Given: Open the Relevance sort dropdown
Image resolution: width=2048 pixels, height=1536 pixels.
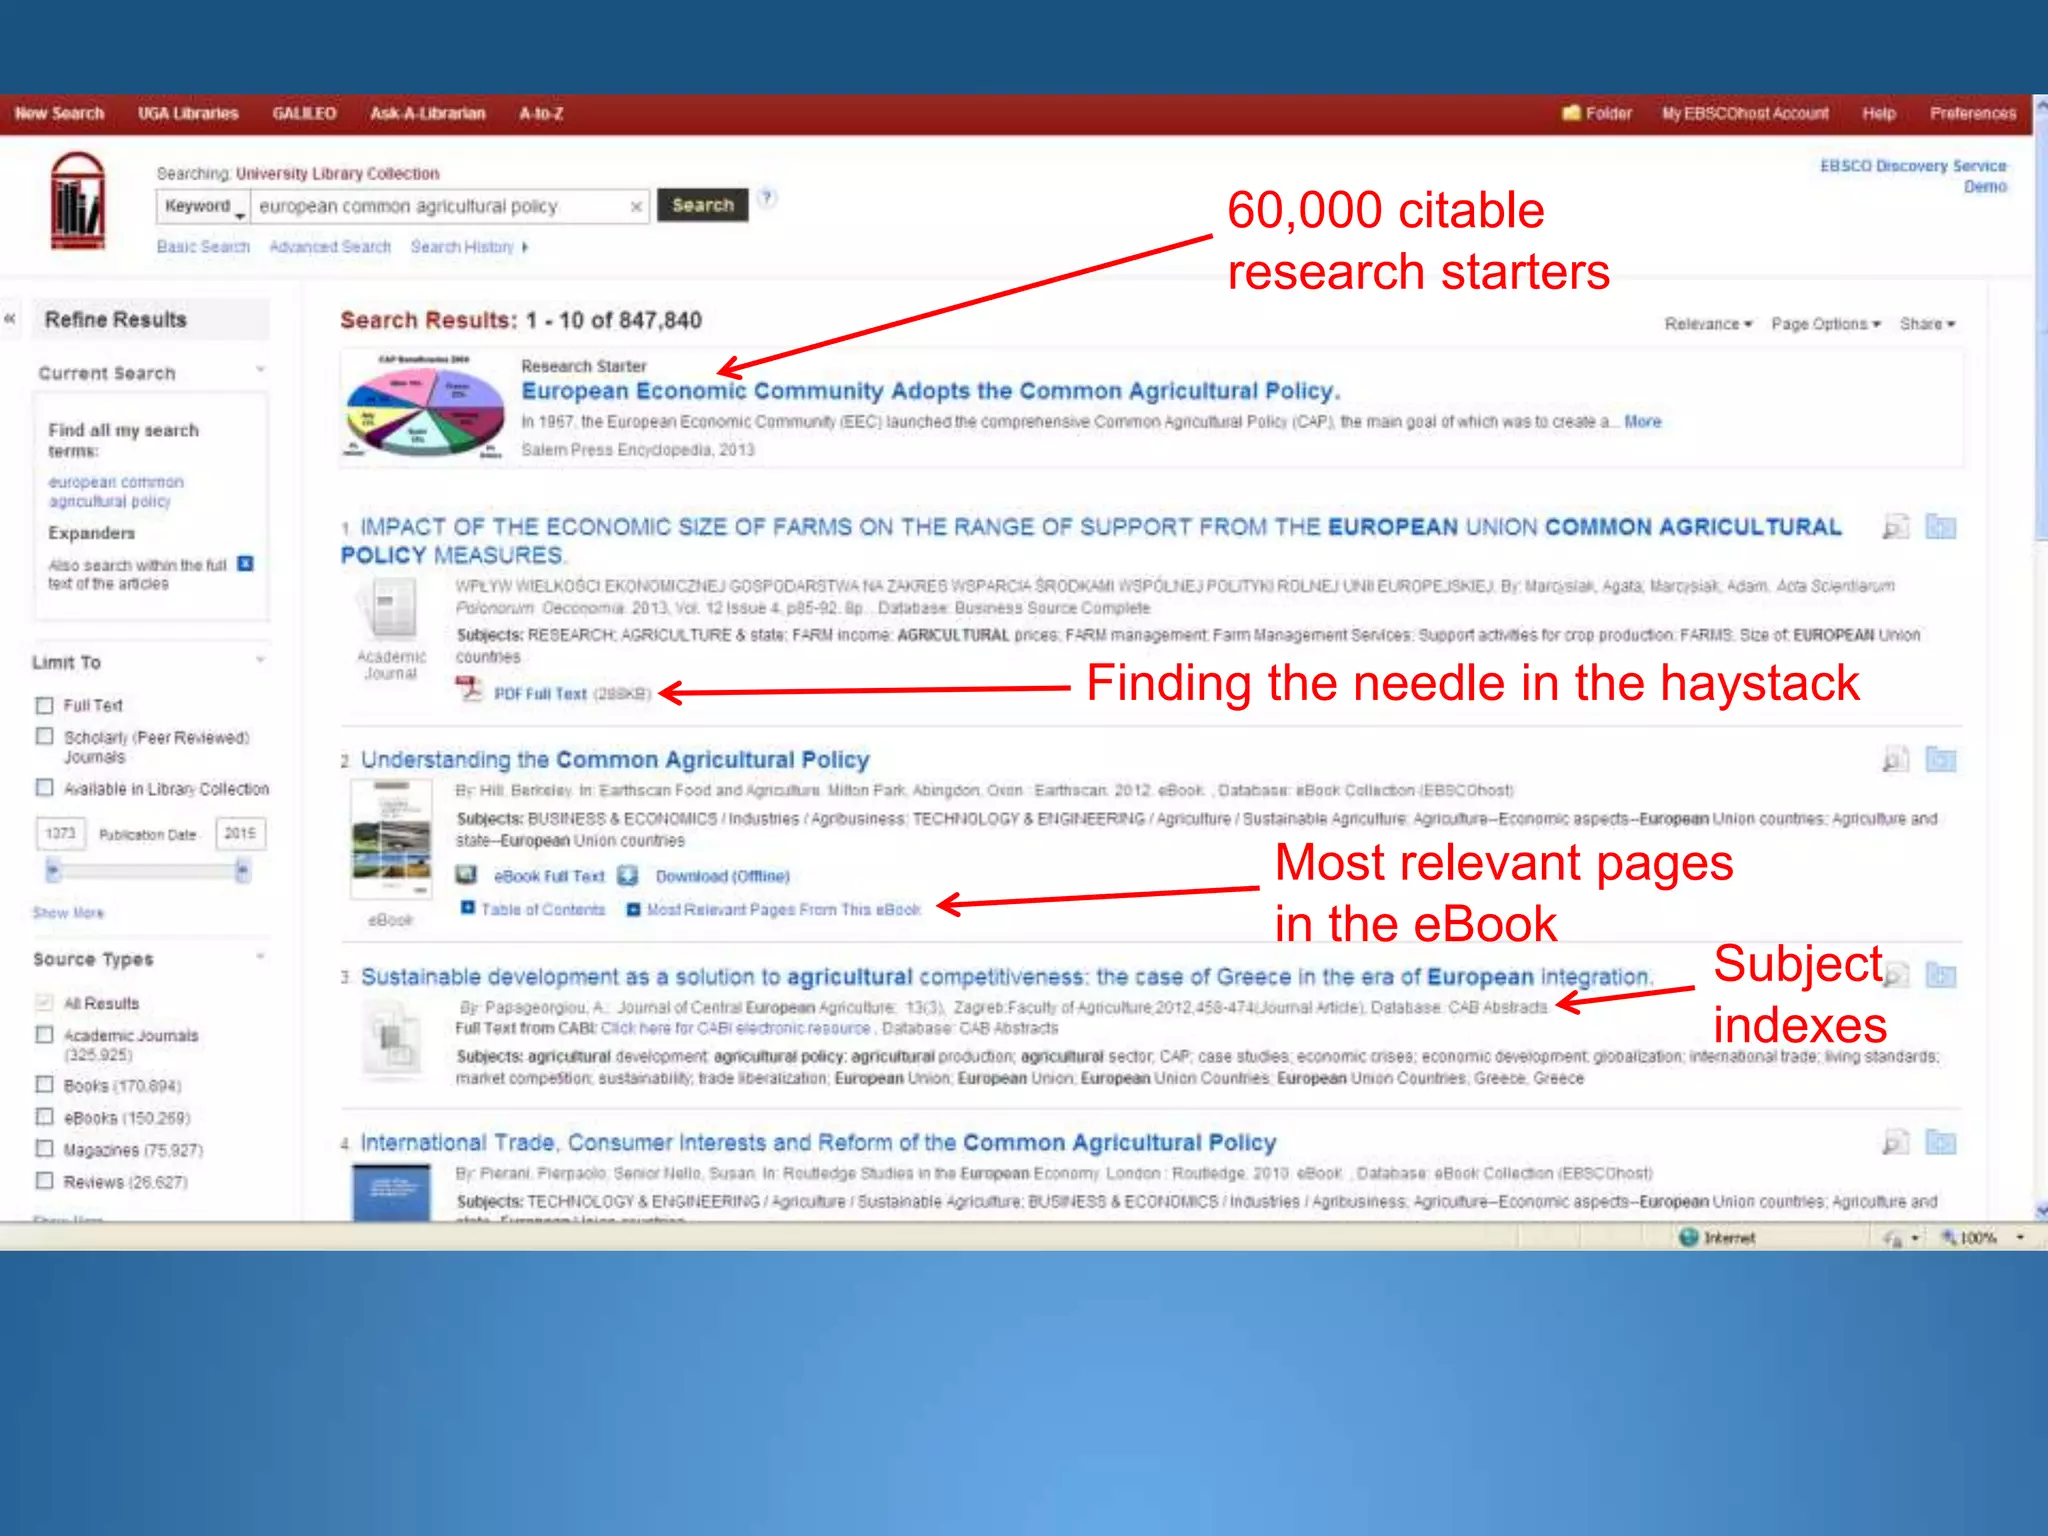Looking at the screenshot, I should [x=1708, y=324].
